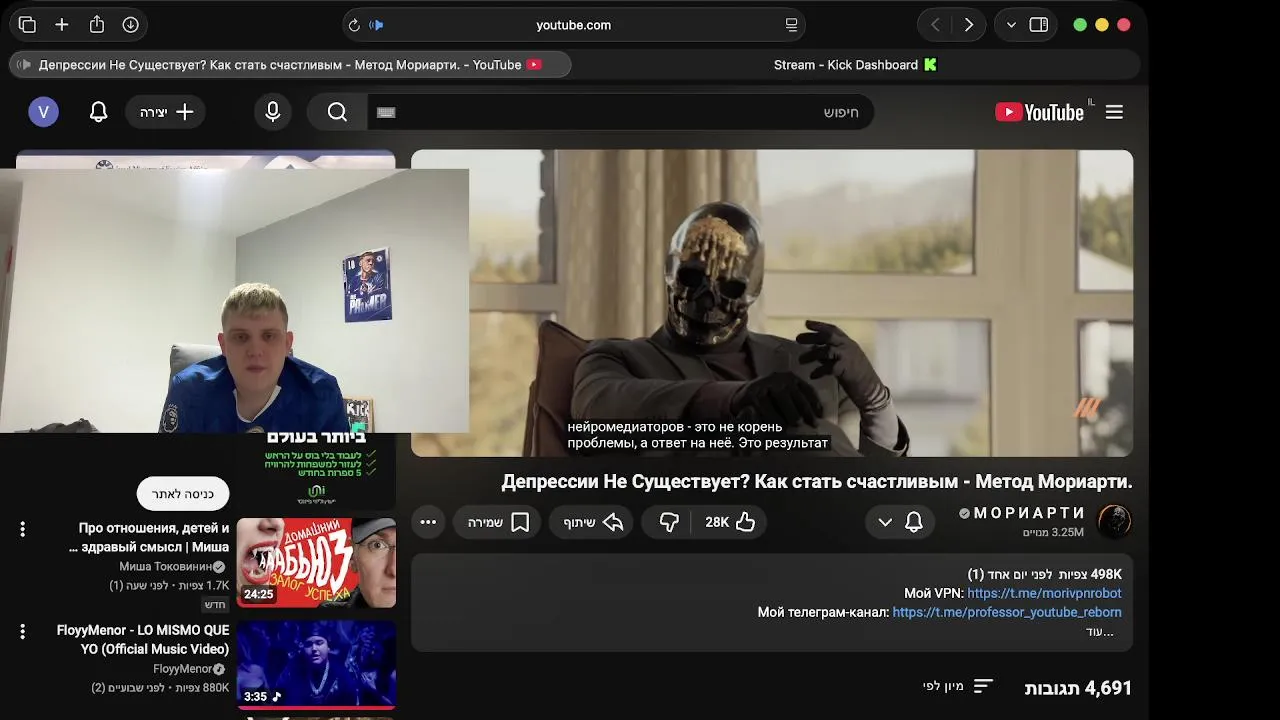Open options for FloyyMenor video
This screenshot has height=720, width=1280.
coord(22,631)
